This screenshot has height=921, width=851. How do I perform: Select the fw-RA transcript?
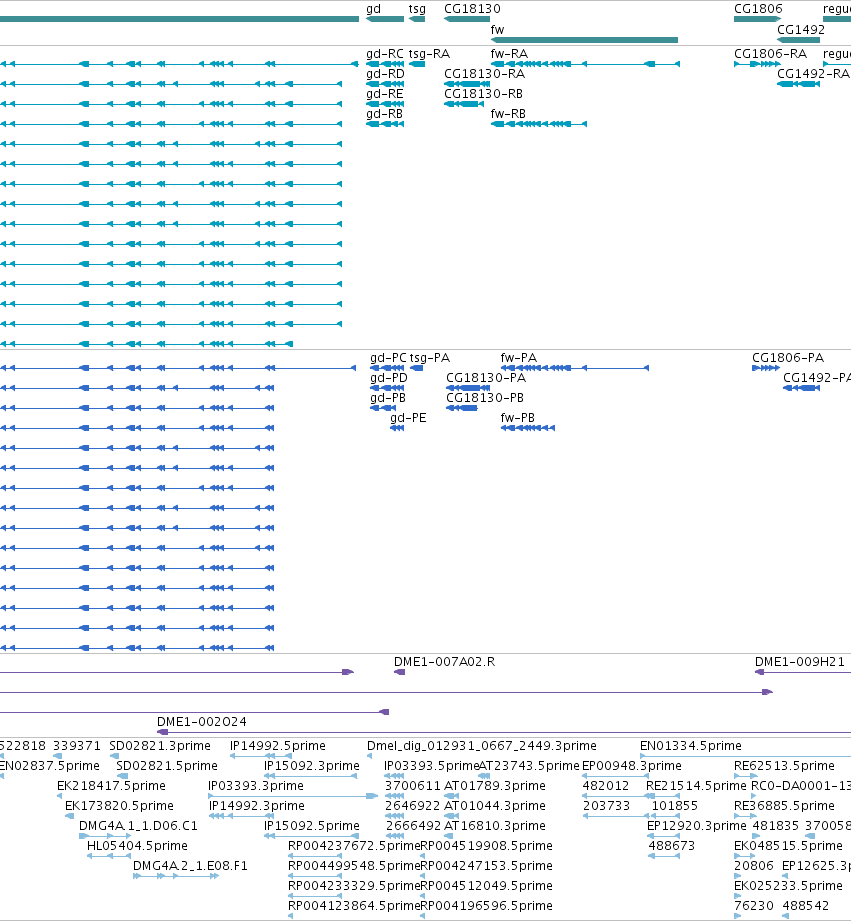coord(585,64)
